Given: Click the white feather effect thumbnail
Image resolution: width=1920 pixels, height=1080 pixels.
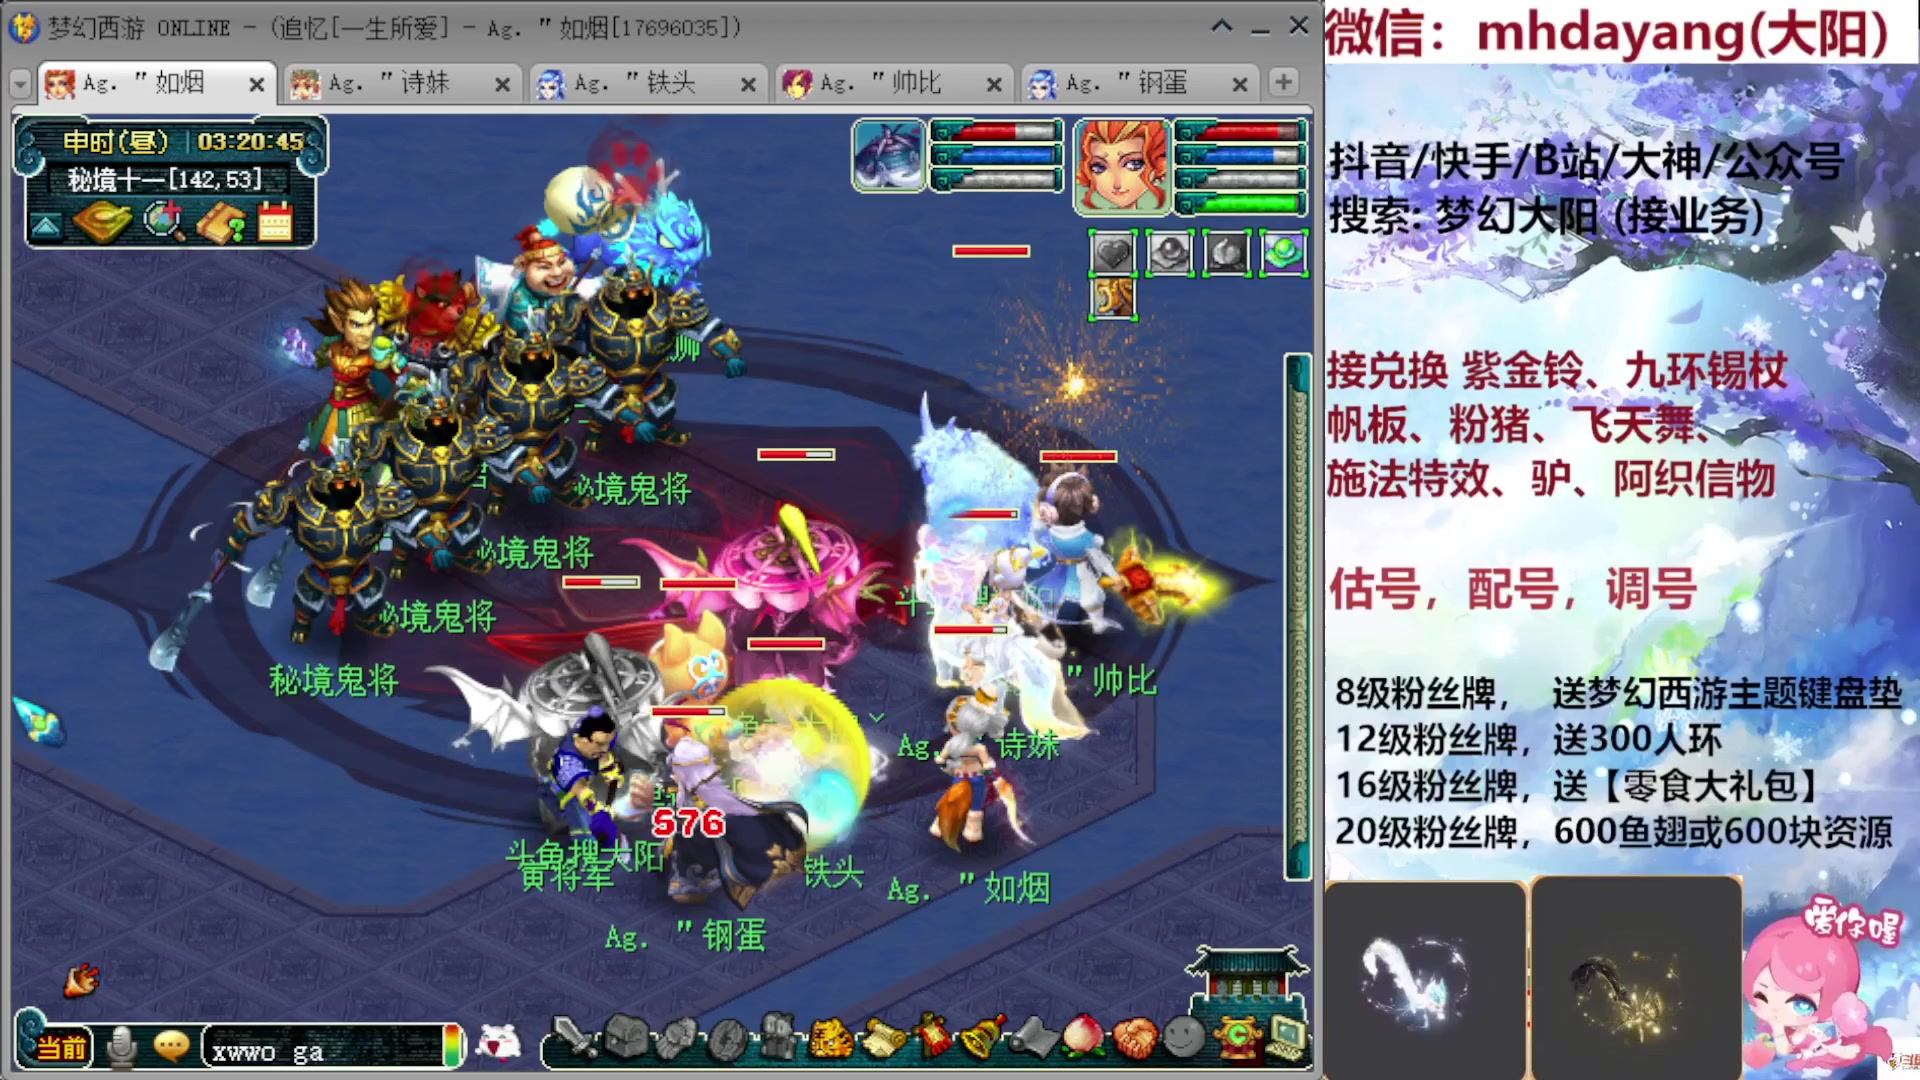Looking at the screenshot, I should [1424, 980].
